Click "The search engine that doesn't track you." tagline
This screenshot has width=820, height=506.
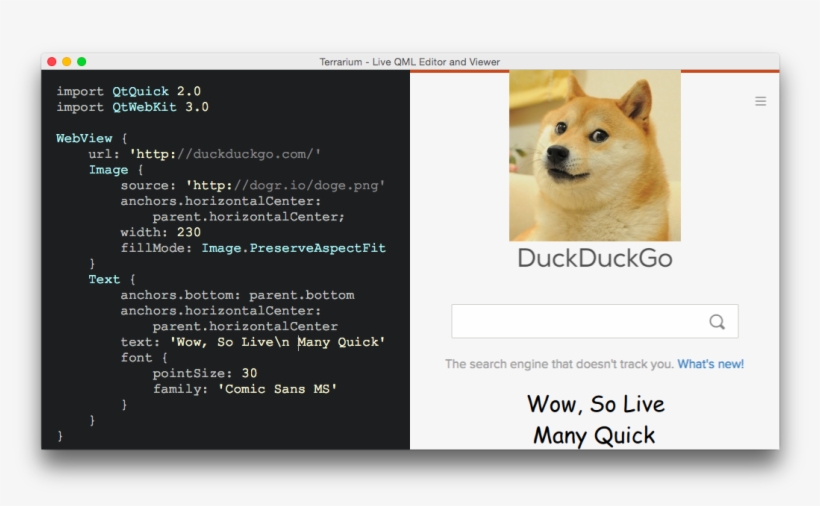tap(560, 364)
